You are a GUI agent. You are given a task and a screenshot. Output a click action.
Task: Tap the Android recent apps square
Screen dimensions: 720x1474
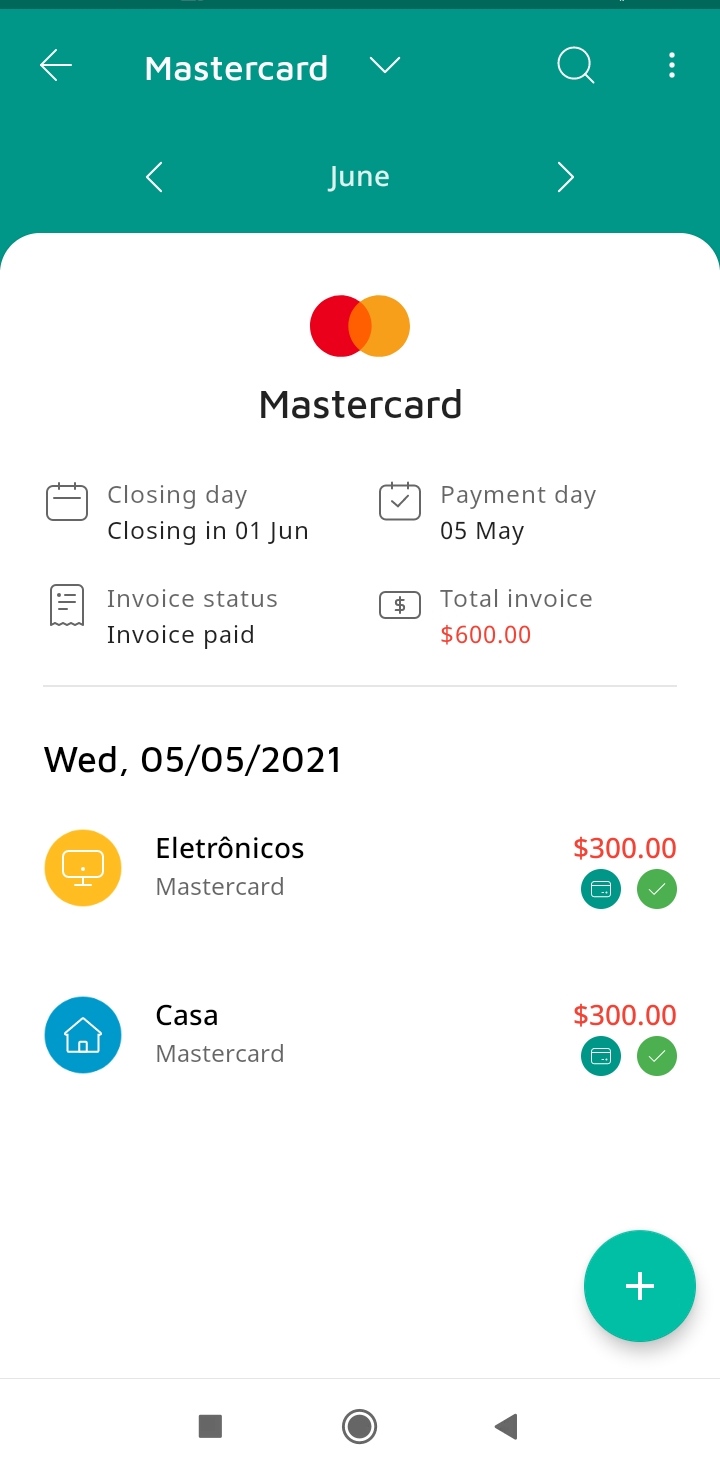(210, 1426)
